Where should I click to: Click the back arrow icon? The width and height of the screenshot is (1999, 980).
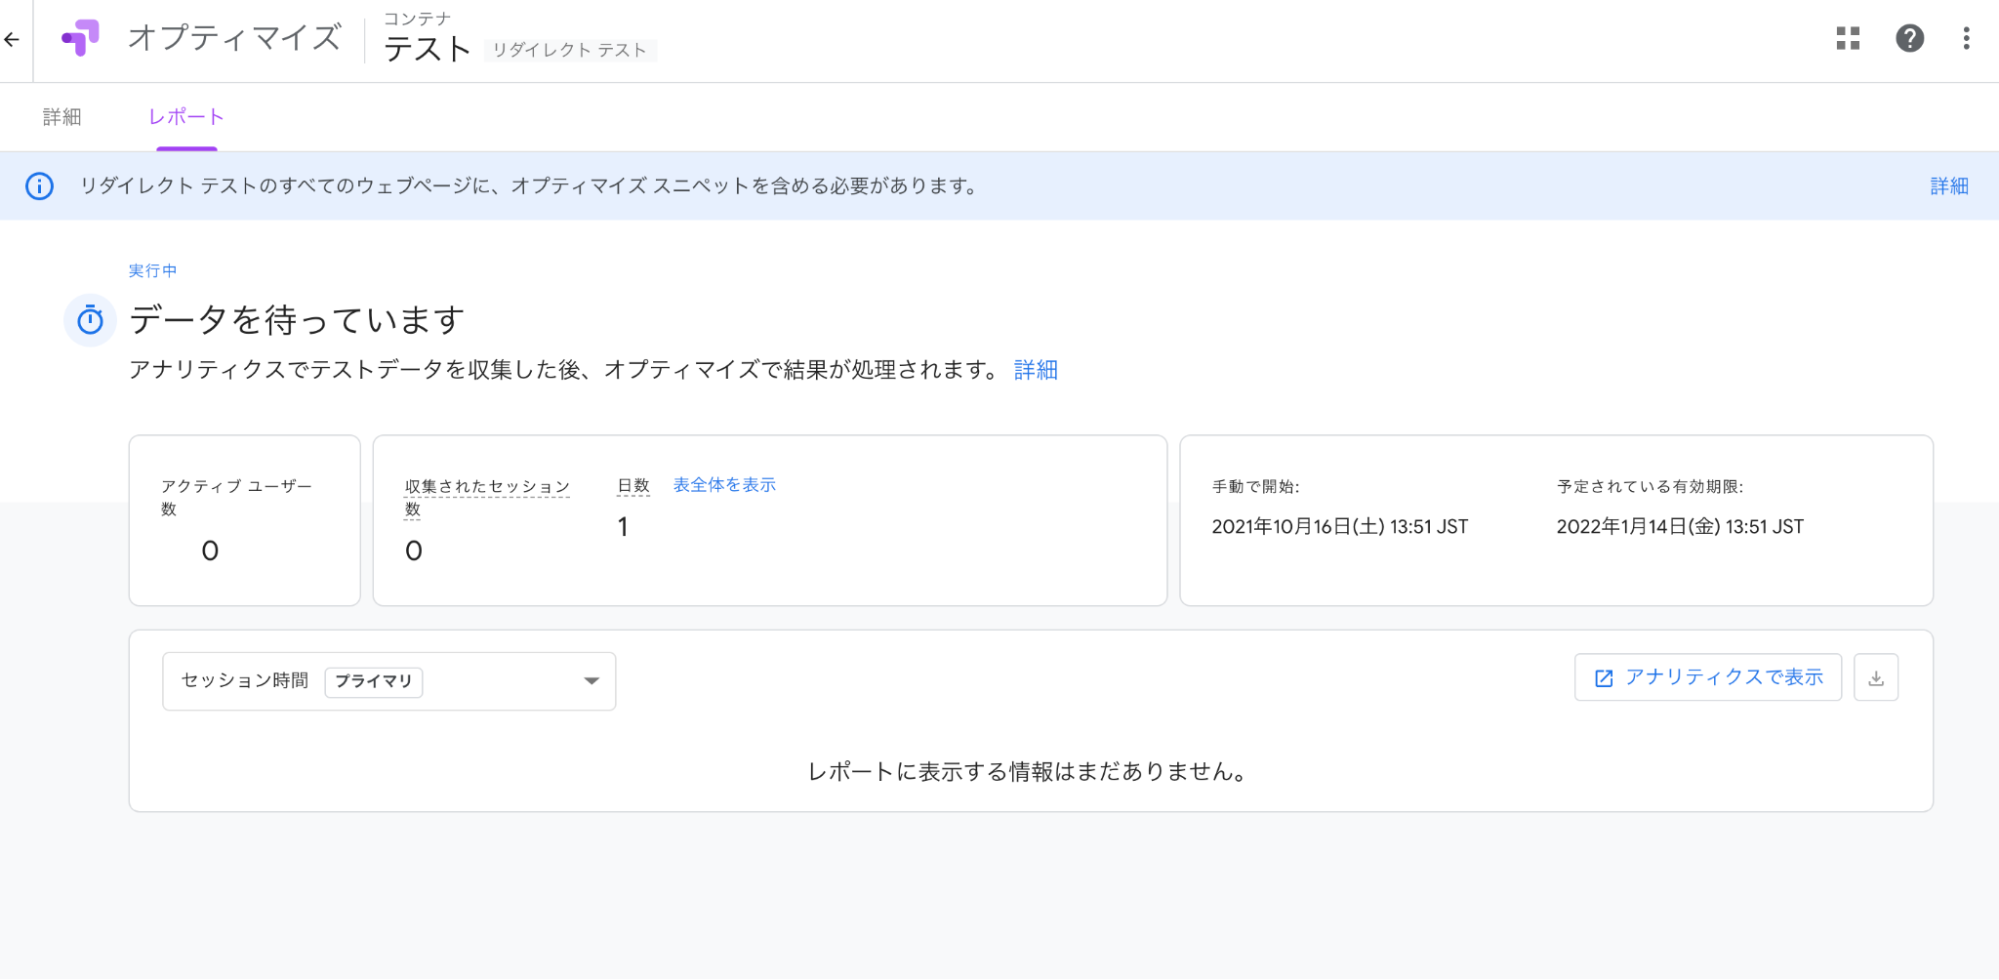point(12,40)
